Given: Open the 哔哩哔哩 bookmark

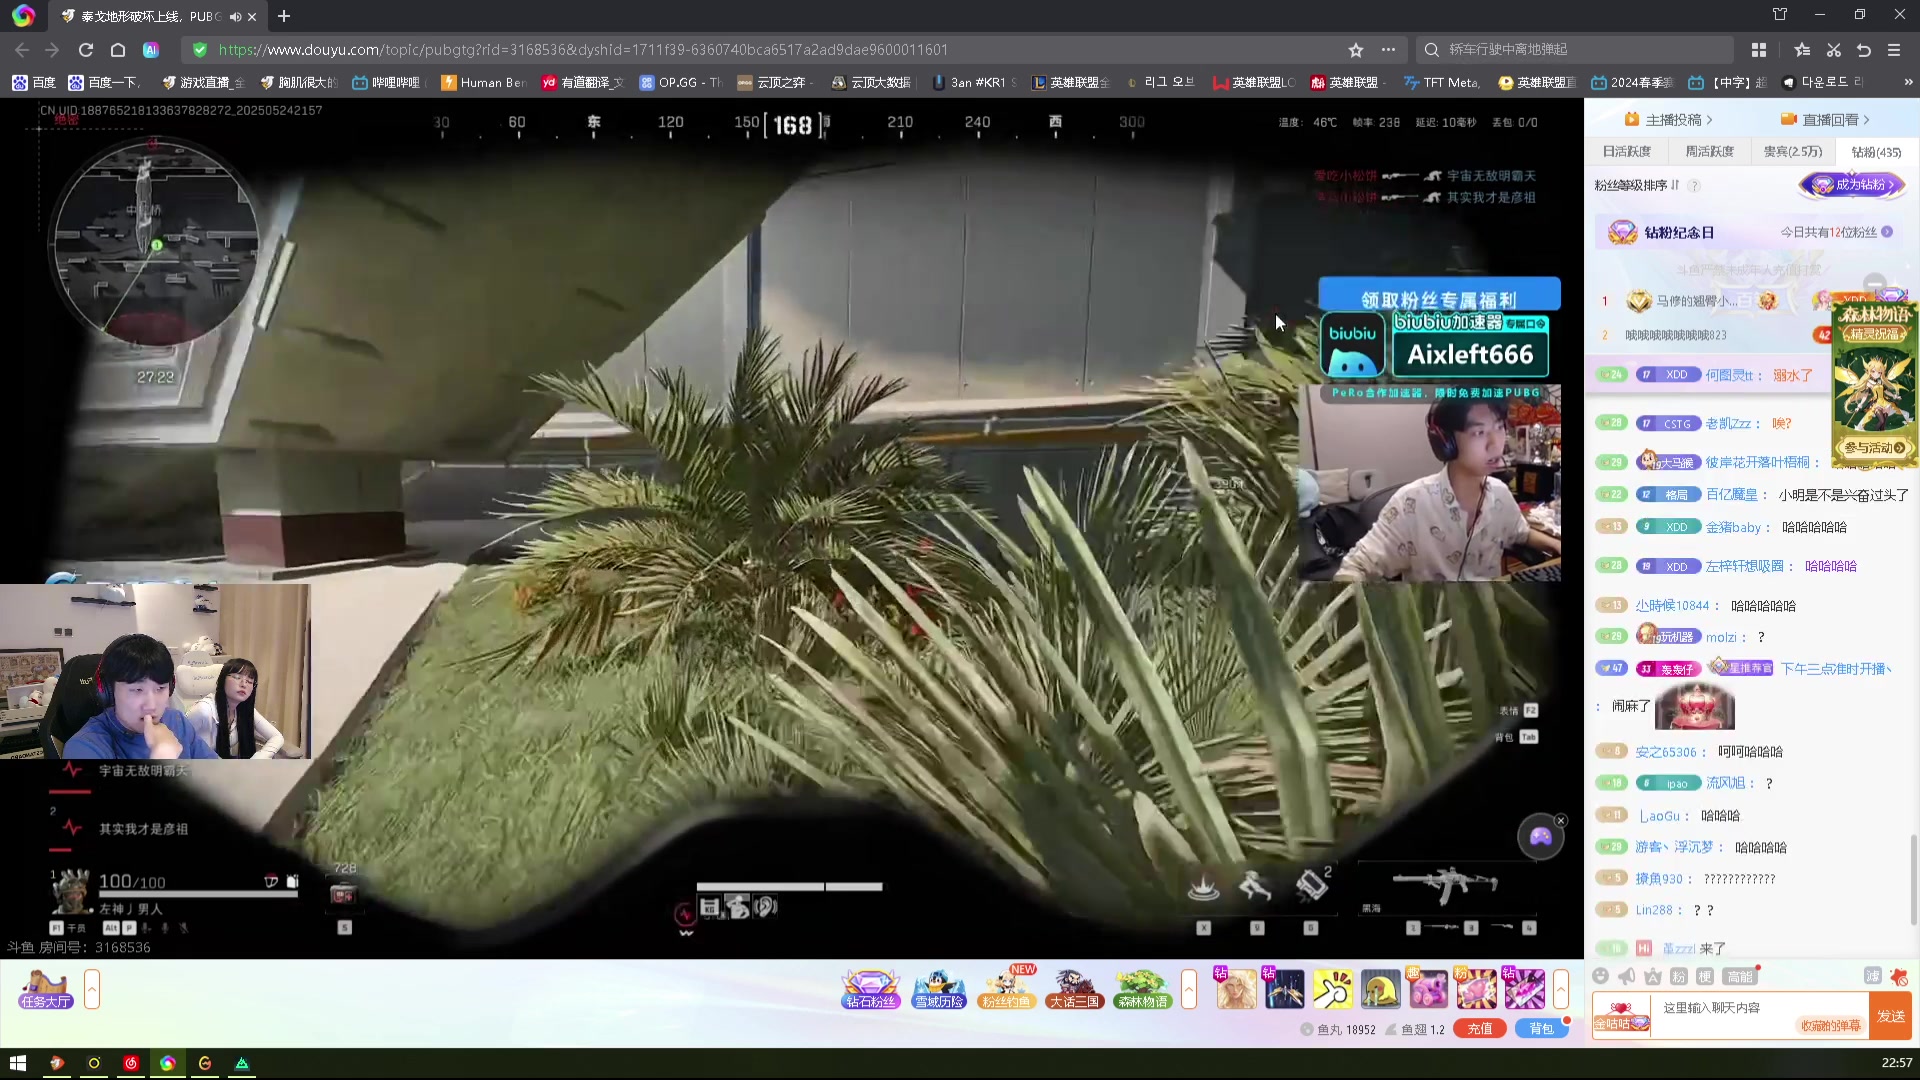Looking at the screenshot, I should tap(387, 82).
